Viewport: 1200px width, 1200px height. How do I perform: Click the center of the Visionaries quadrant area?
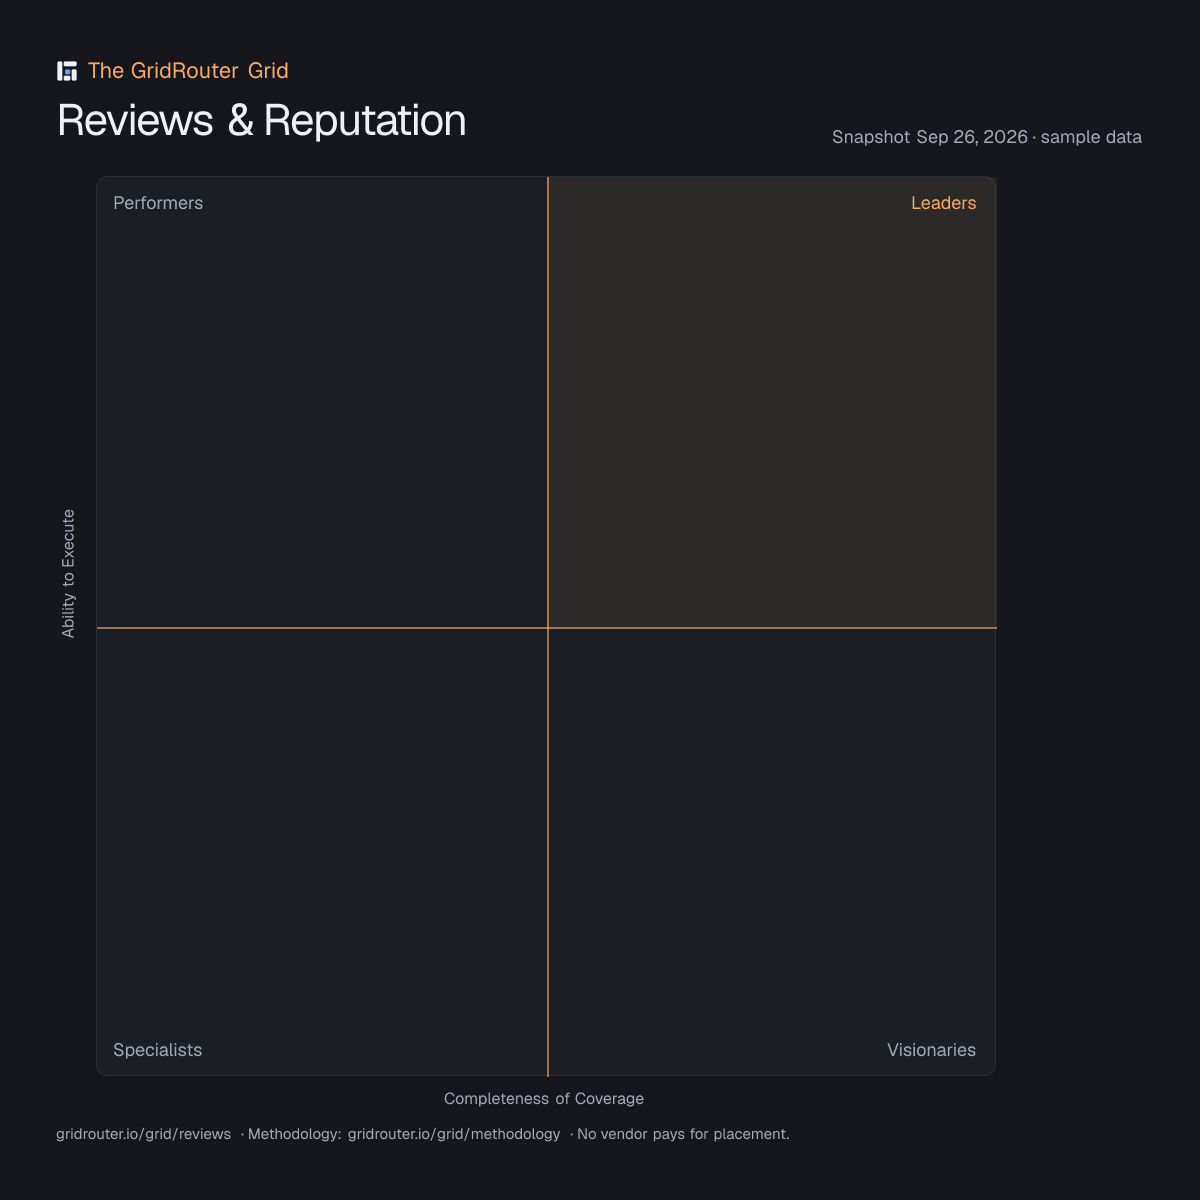(x=772, y=852)
